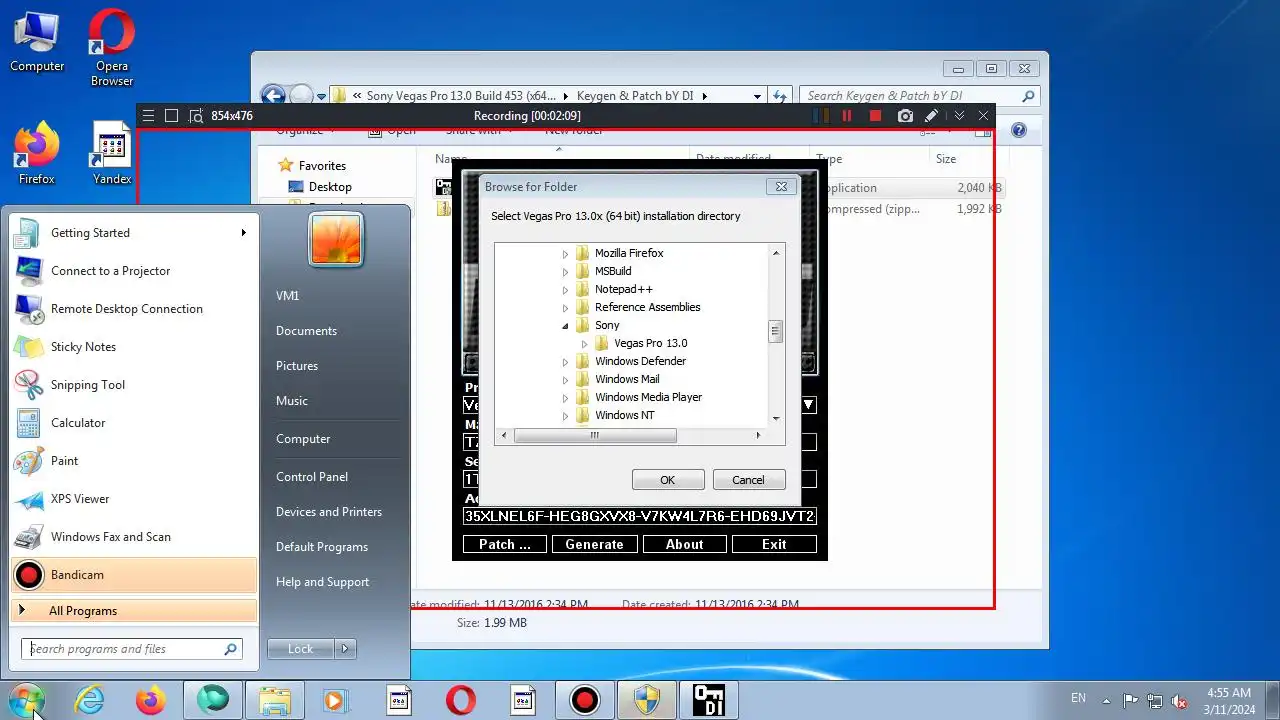The image size is (1280, 720).
Task: Expand Windows Defender folder in tree
Action: (565, 362)
